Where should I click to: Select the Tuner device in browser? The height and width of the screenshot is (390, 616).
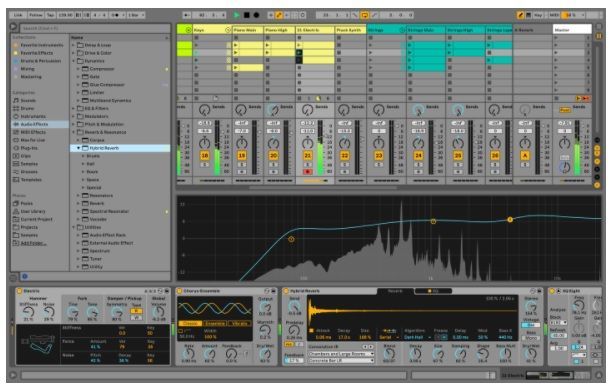pyautogui.click(x=95, y=259)
